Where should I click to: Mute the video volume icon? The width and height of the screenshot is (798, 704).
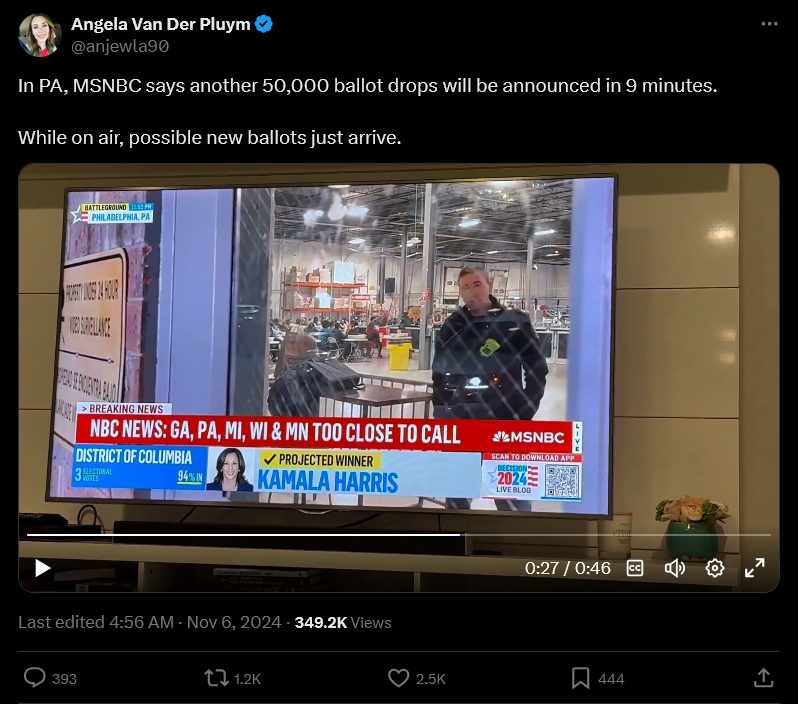pyautogui.click(x=675, y=568)
